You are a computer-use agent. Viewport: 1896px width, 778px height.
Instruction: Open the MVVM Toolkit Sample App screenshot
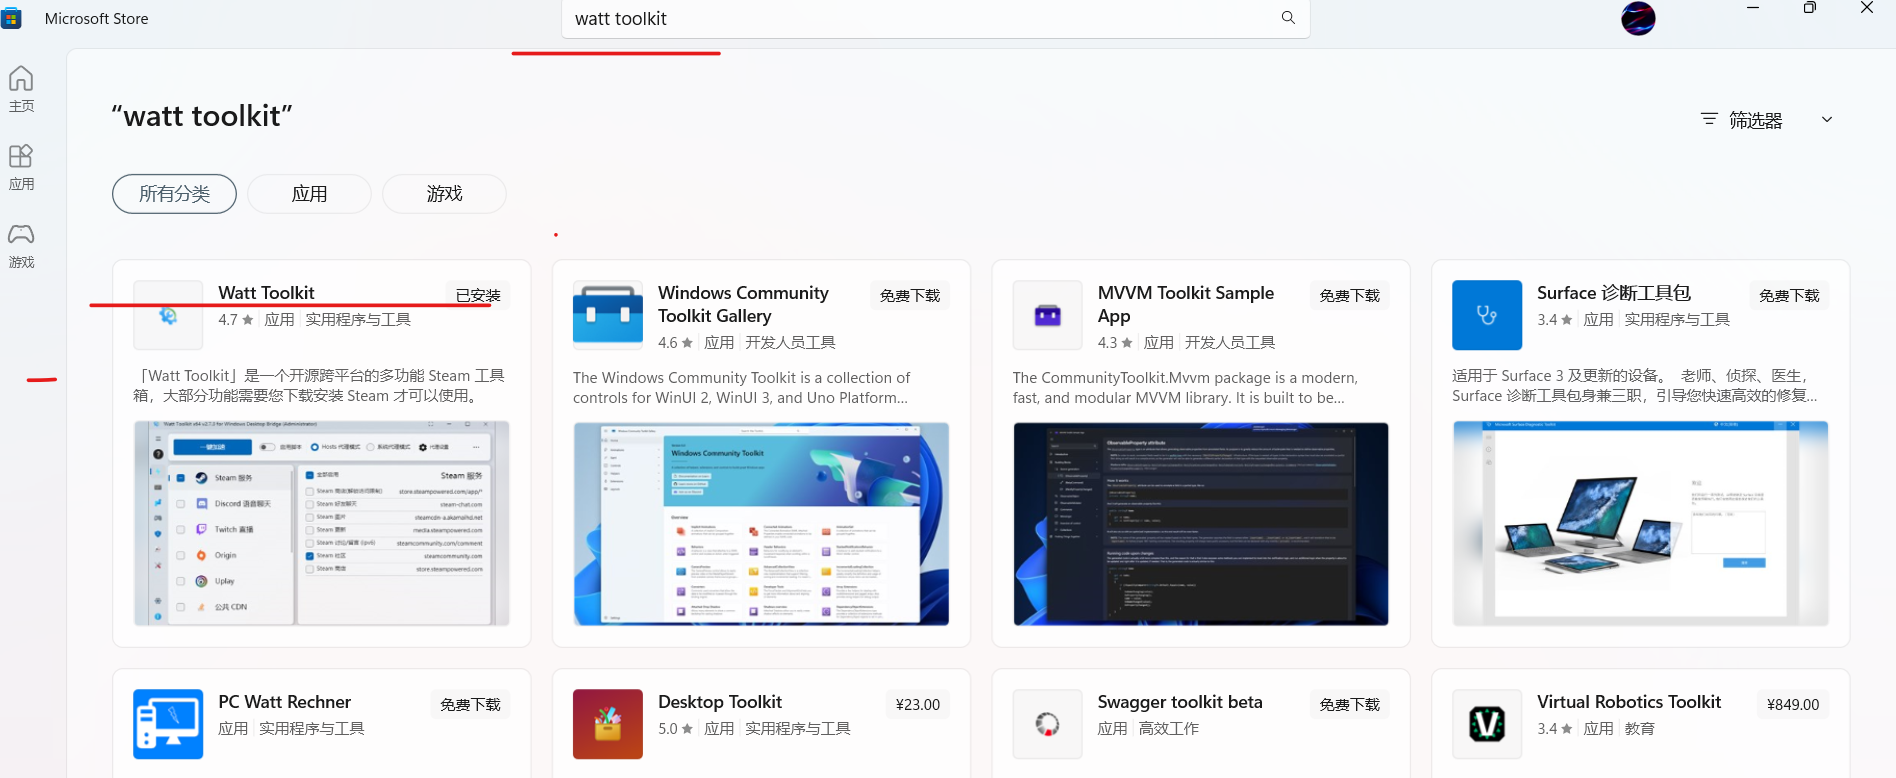pyautogui.click(x=1201, y=523)
